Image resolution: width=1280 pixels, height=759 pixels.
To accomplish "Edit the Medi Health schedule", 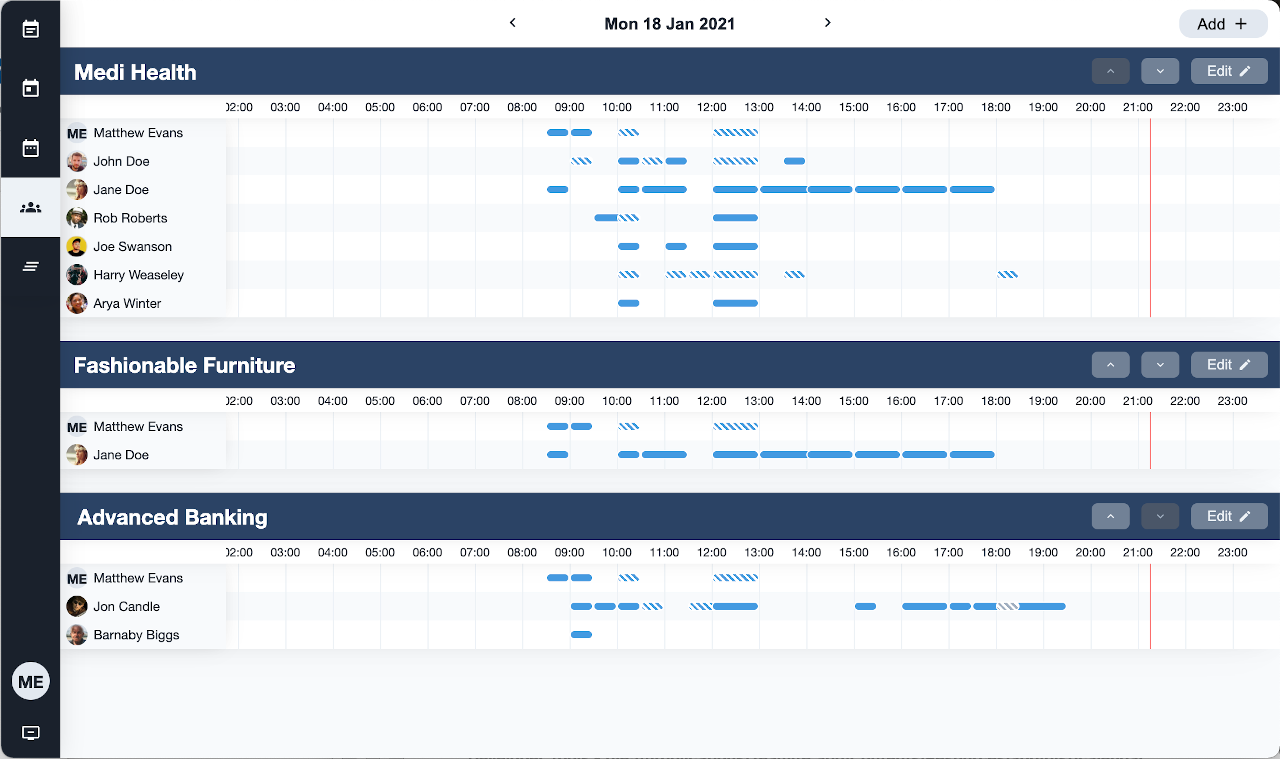I will coord(1228,70).
